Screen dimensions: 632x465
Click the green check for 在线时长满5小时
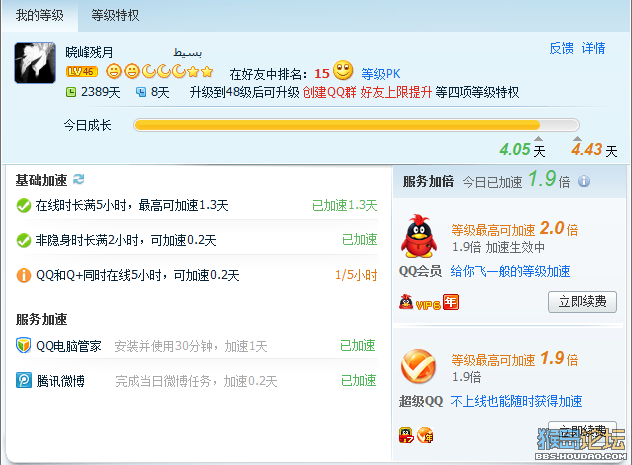coord(24,206)
